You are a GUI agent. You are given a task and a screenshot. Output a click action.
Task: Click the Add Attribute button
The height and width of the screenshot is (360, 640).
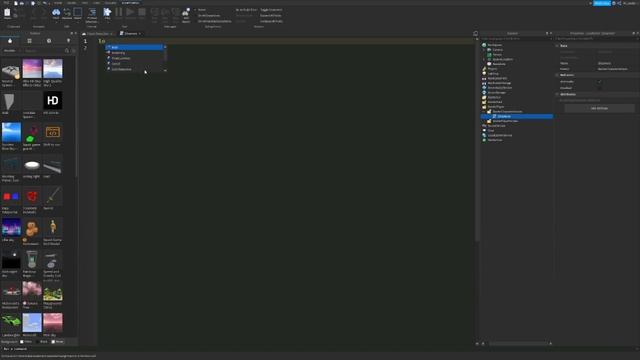(599, 108)
